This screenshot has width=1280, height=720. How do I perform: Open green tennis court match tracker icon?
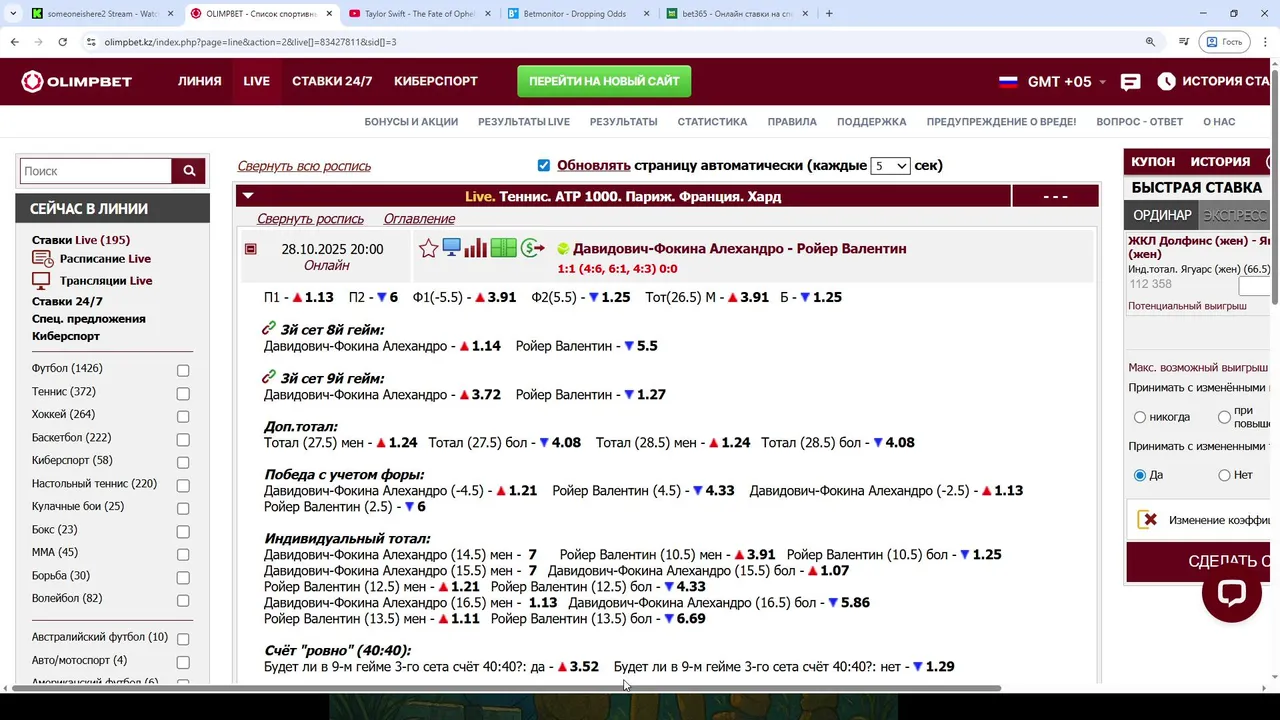tap(503, 248)
